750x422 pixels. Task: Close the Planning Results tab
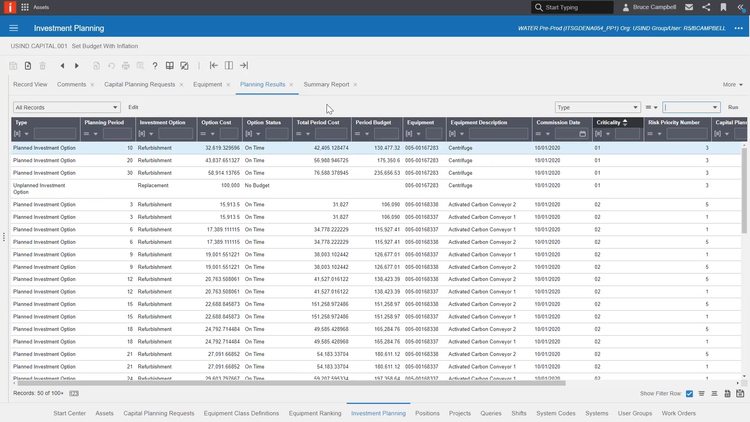pyautogui.click(x=291, y=85)
